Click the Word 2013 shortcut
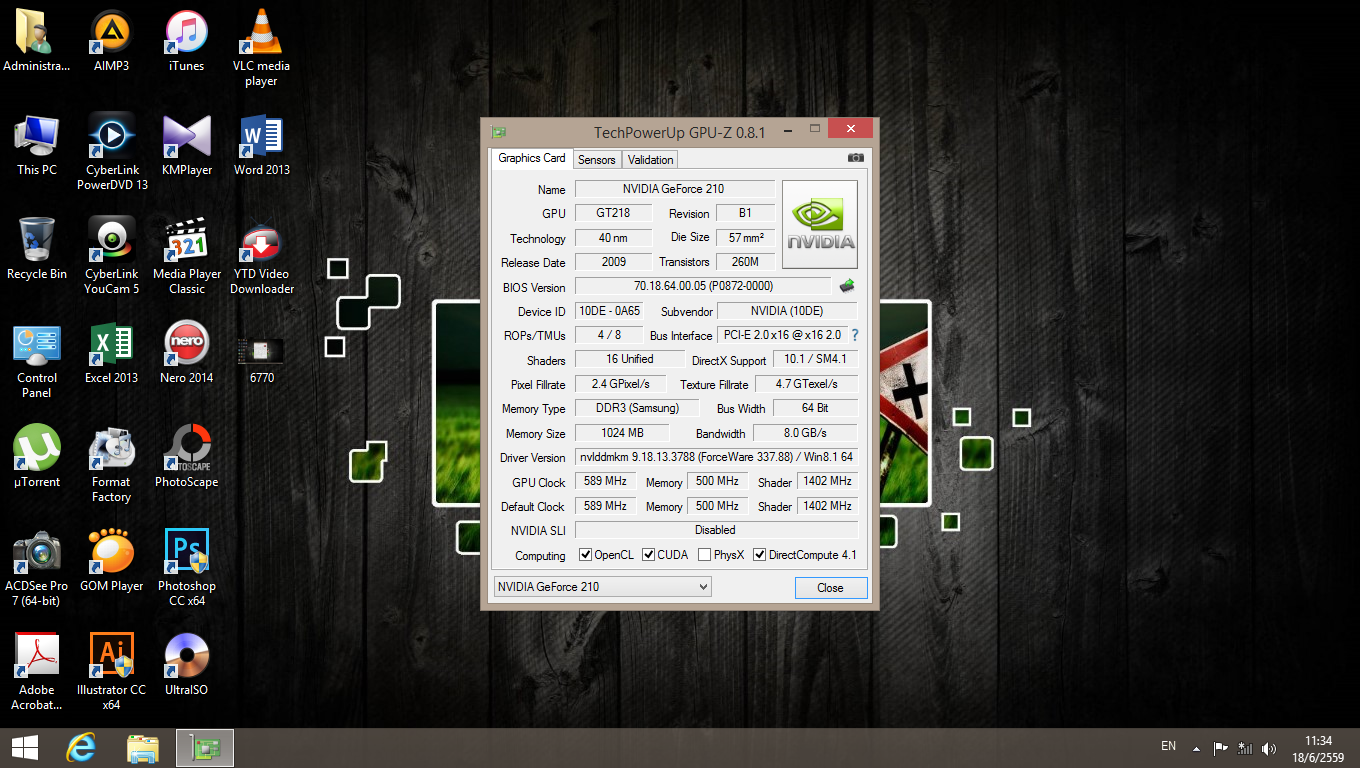 pos(261,145)
